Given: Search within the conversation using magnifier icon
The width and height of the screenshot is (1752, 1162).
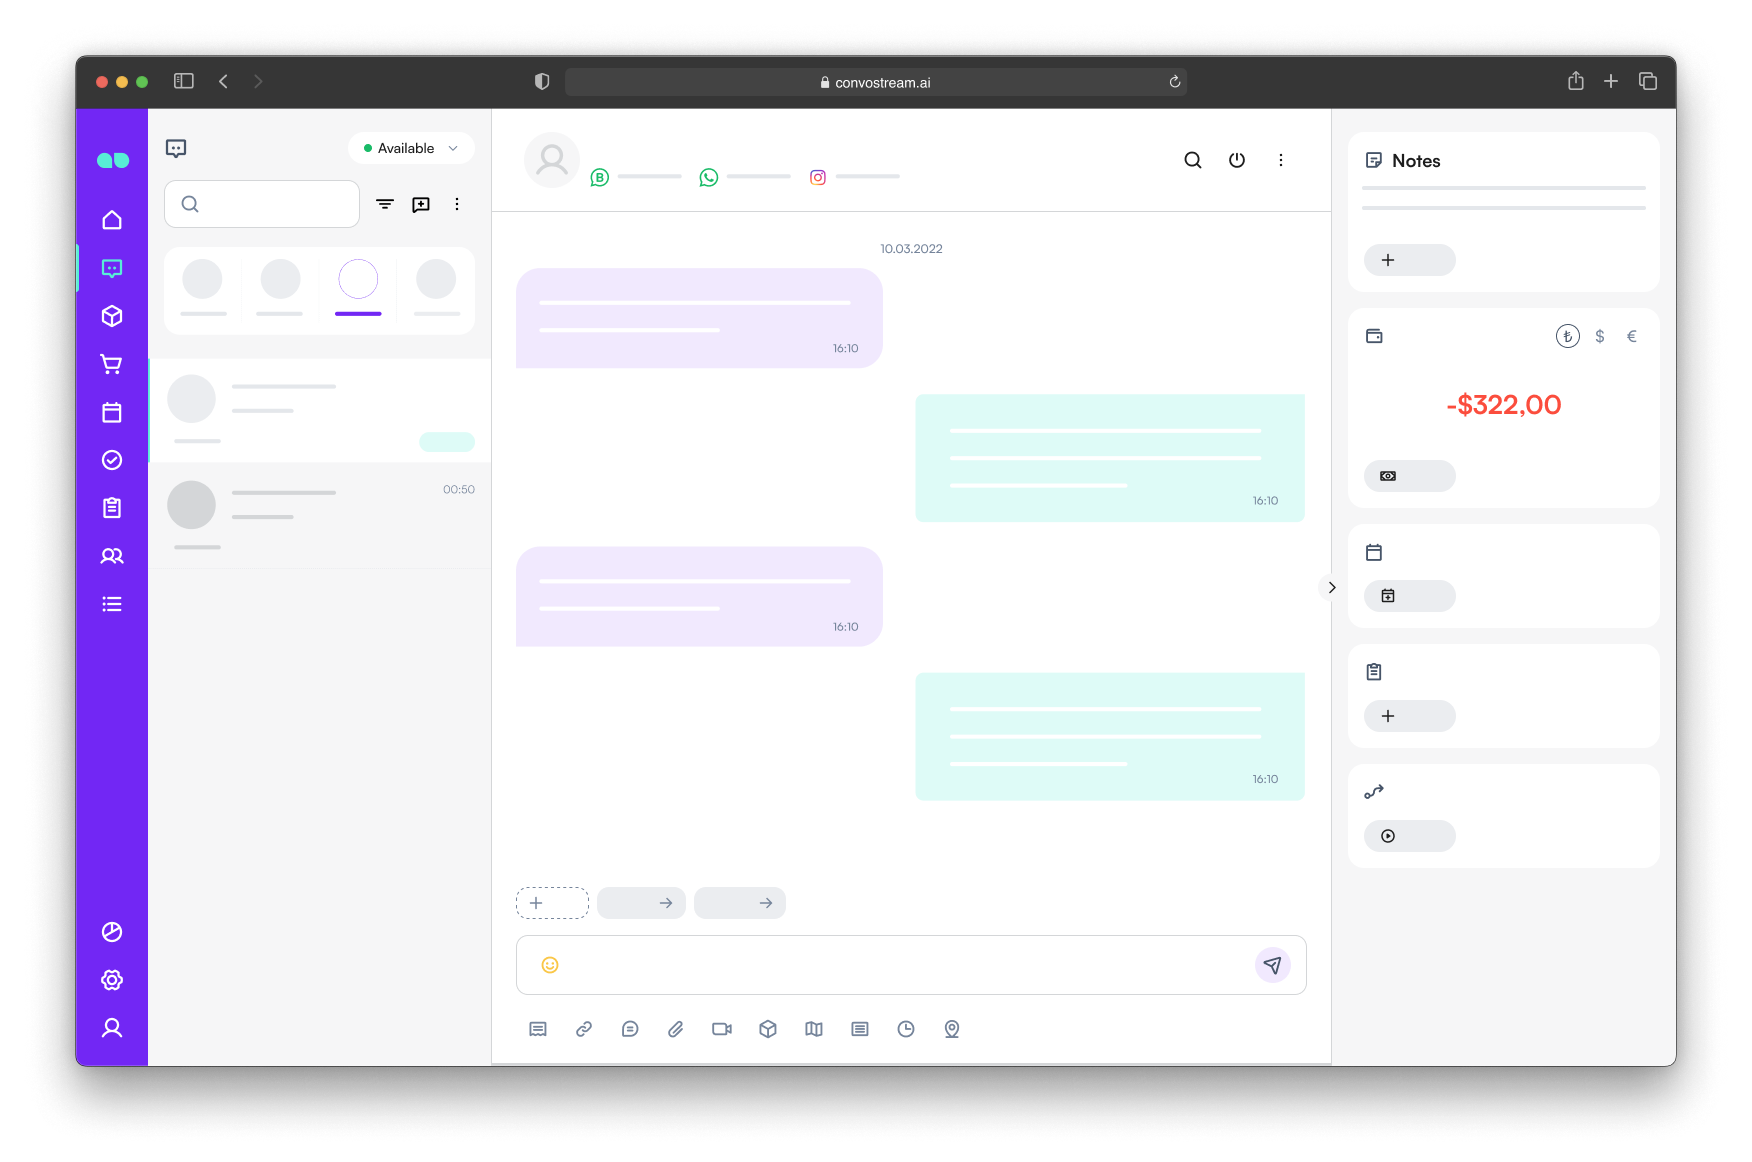Looking at the screenshot, I should coord(1193,160).
